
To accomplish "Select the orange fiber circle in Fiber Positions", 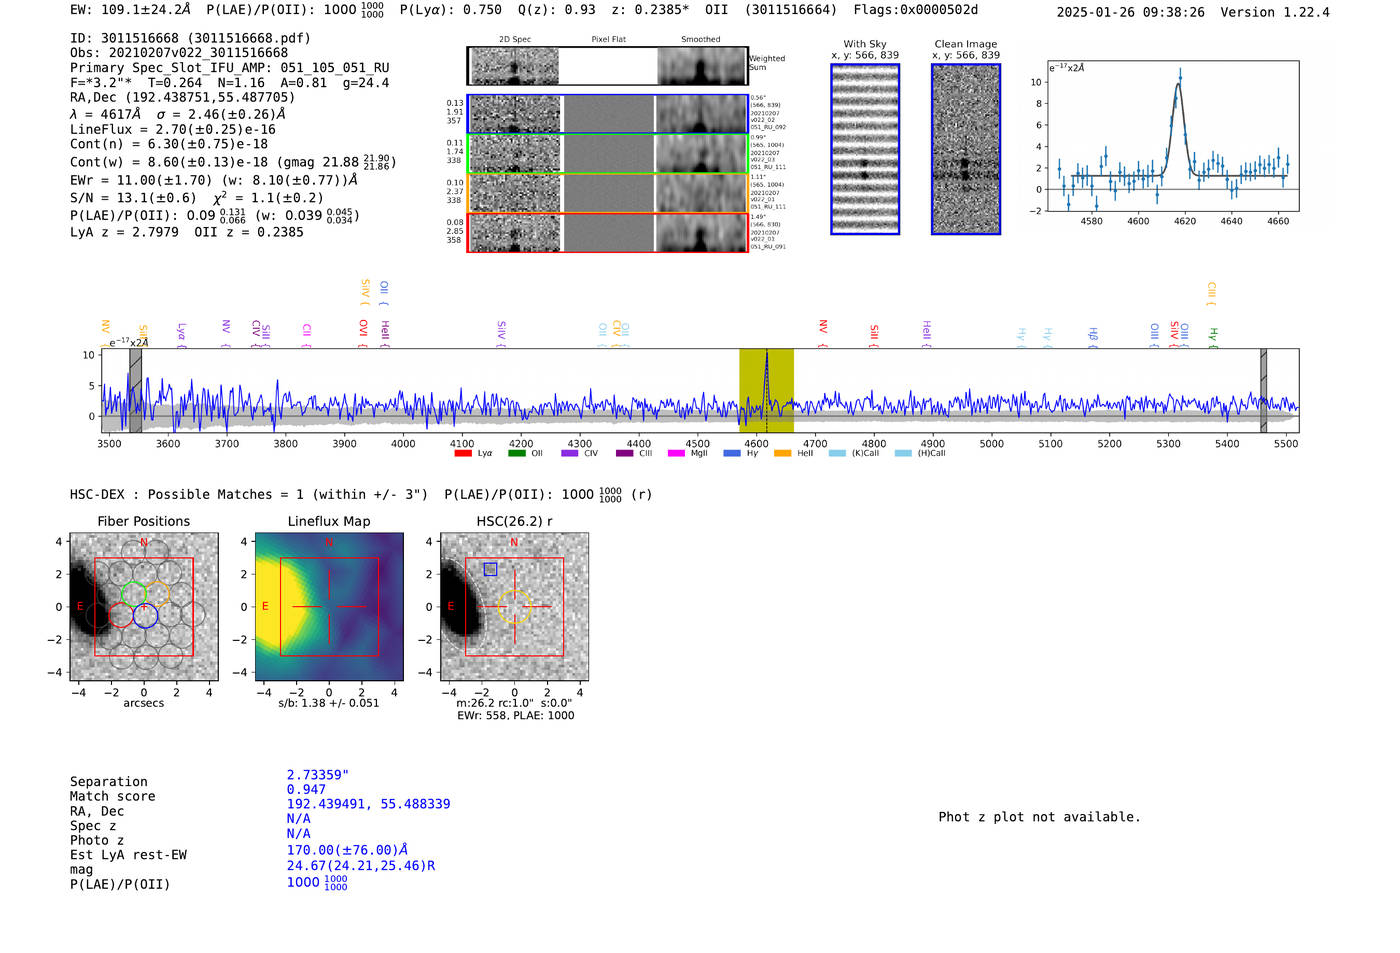I will [157, 593].
